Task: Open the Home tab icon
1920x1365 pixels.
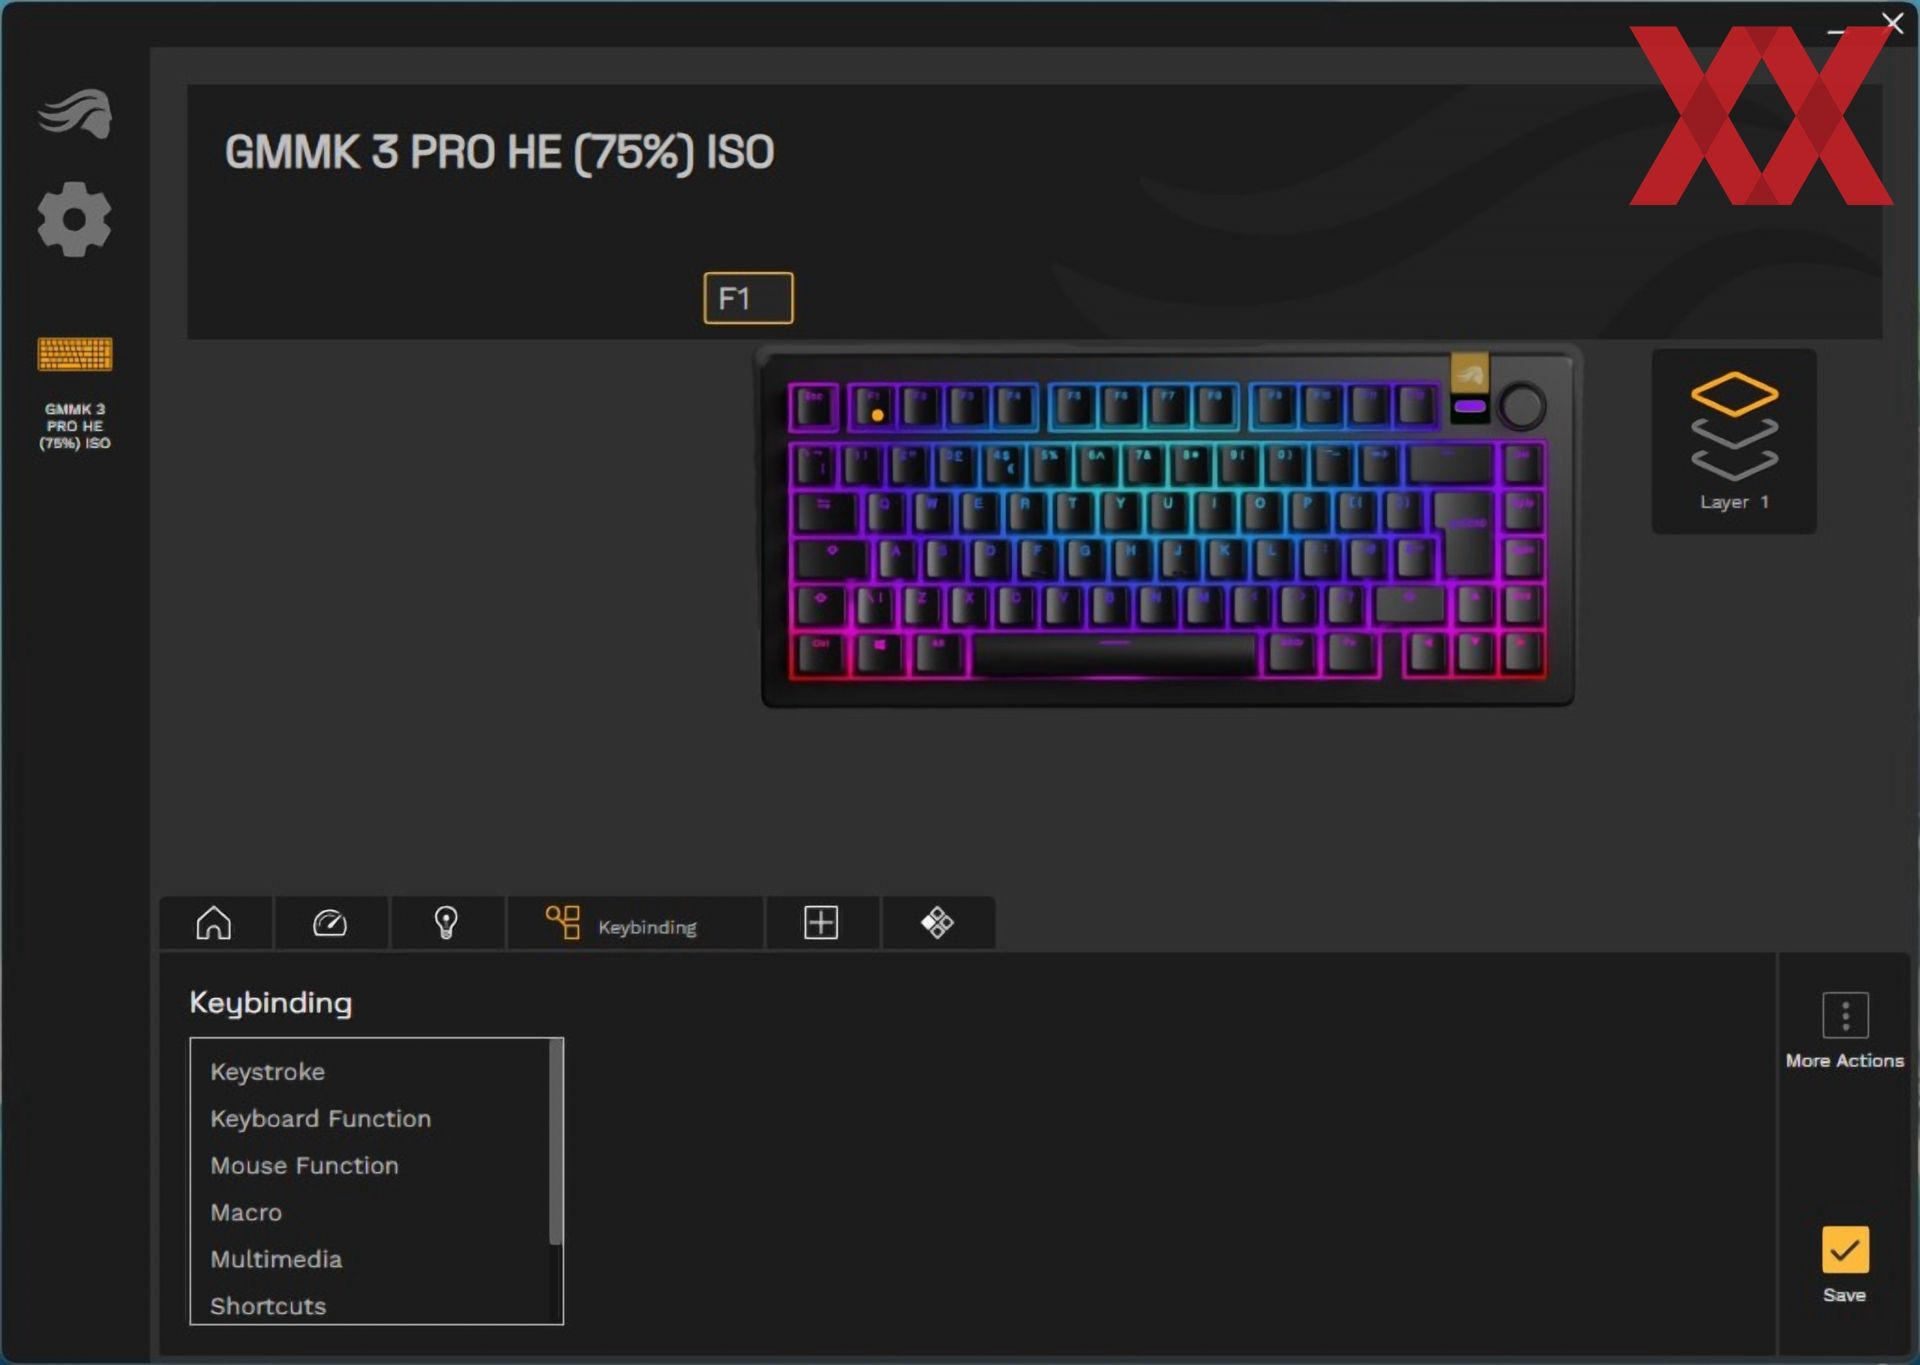Action: pyautogui.click(x=214, y=922)
